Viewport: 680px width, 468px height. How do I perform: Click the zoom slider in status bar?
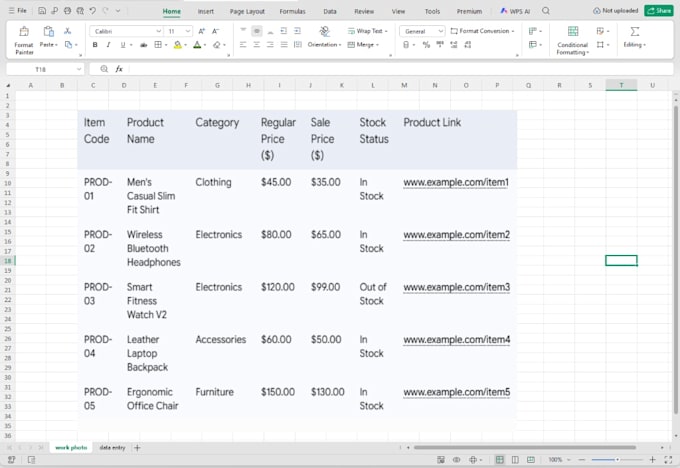pos(617,460)
